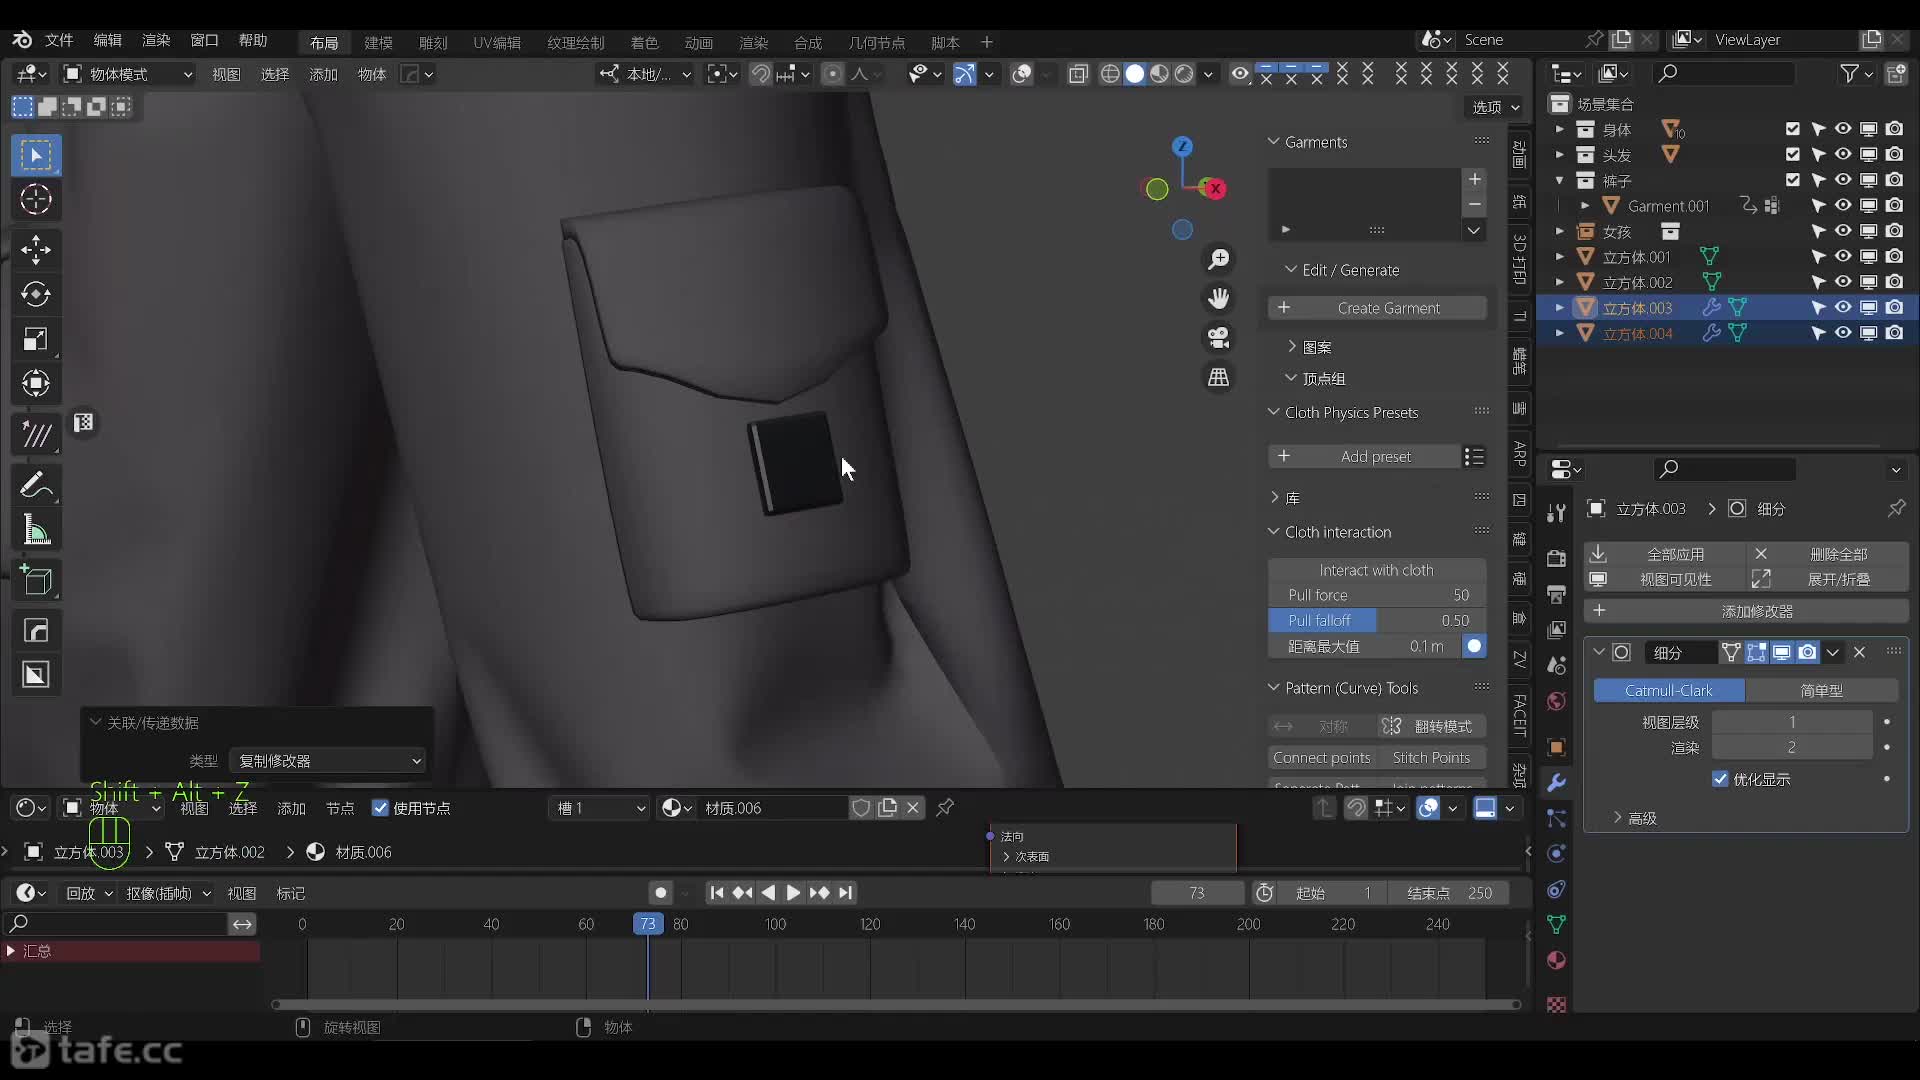Add a new garment with plus icon
Viewport: 1920px width, 1080px height.
pos(1474,179)
